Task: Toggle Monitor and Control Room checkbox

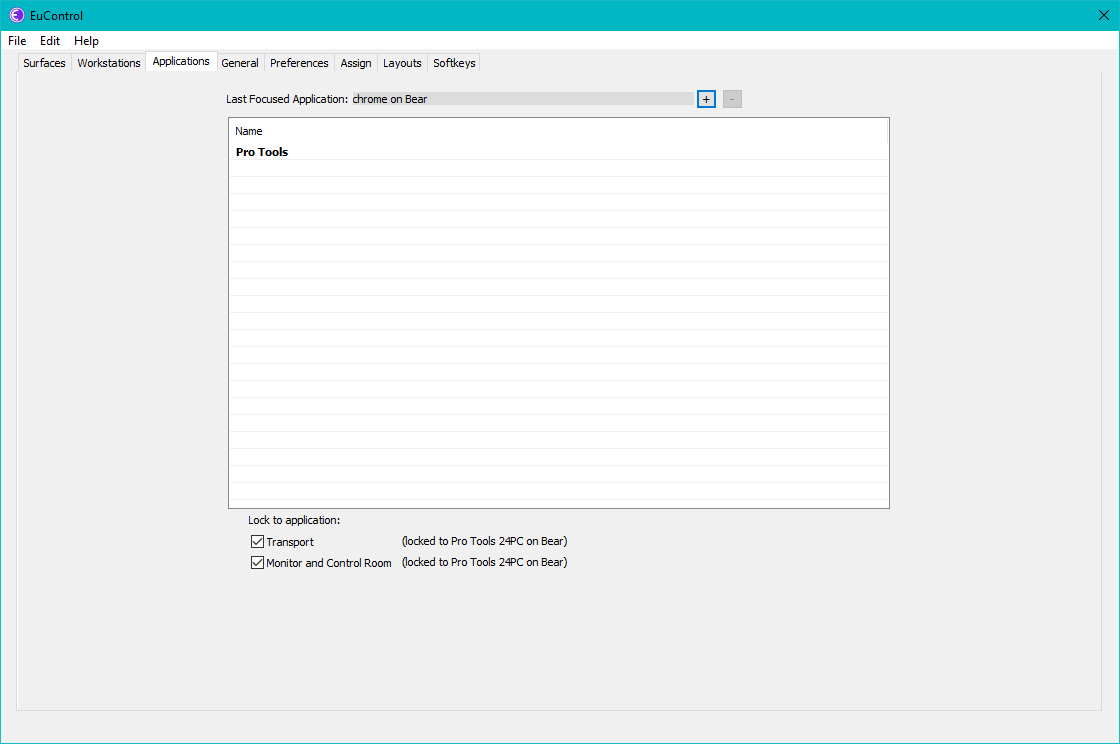Action: [x=257, y=563]
